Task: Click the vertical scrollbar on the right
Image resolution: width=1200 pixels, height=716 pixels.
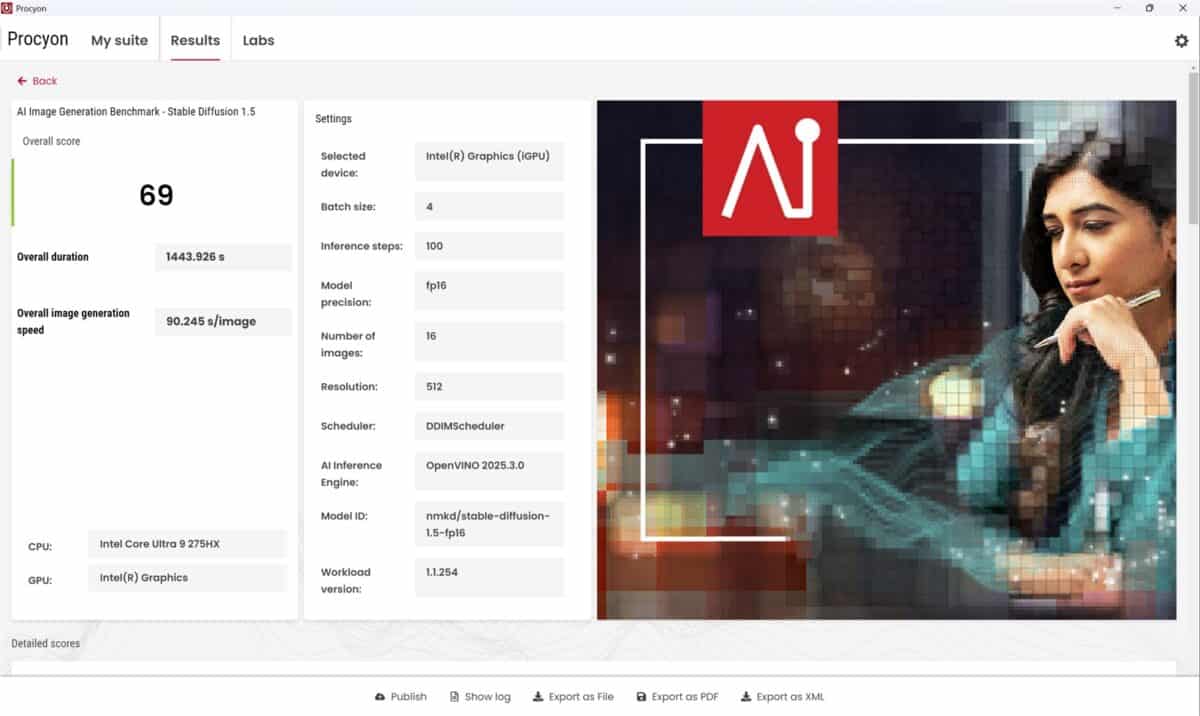Action: pos(1193,150)
